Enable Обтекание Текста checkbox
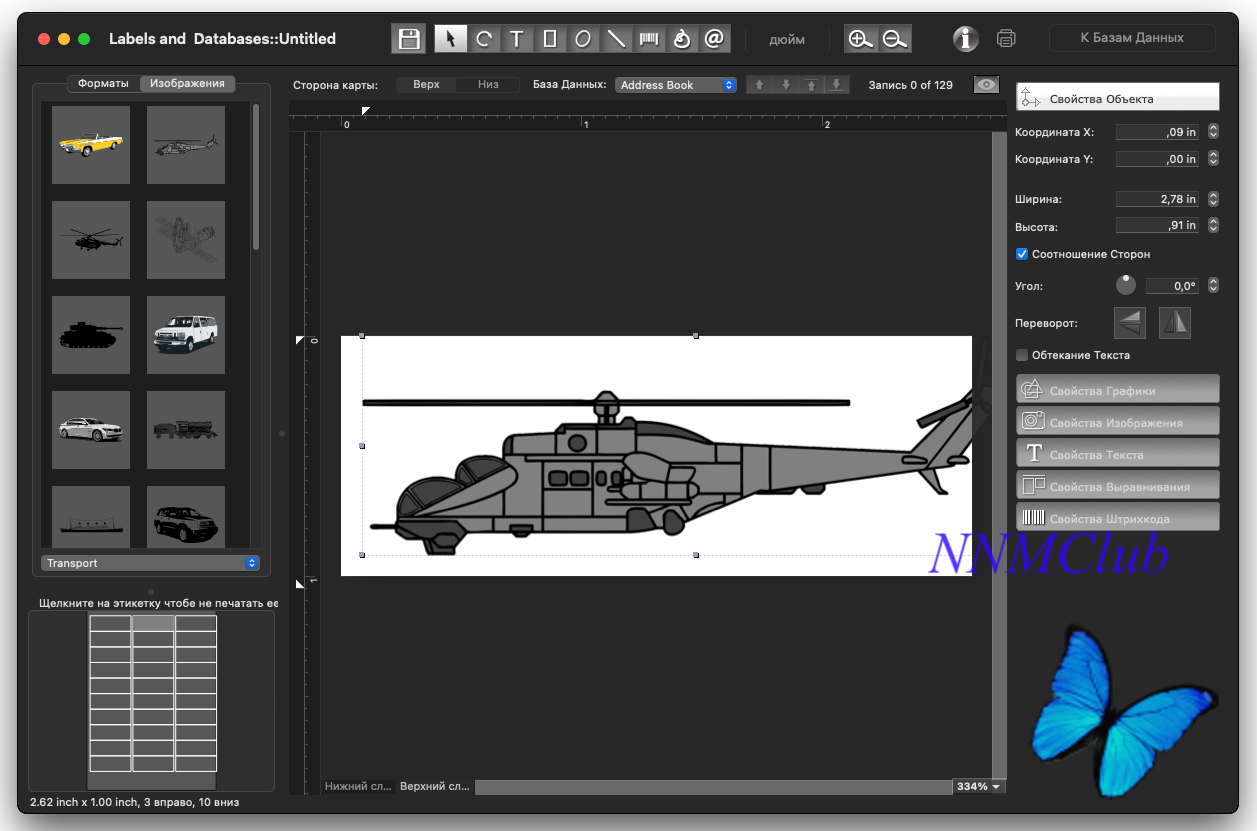The width and height of the screenshot is (1257, 831). point(1022,355)
